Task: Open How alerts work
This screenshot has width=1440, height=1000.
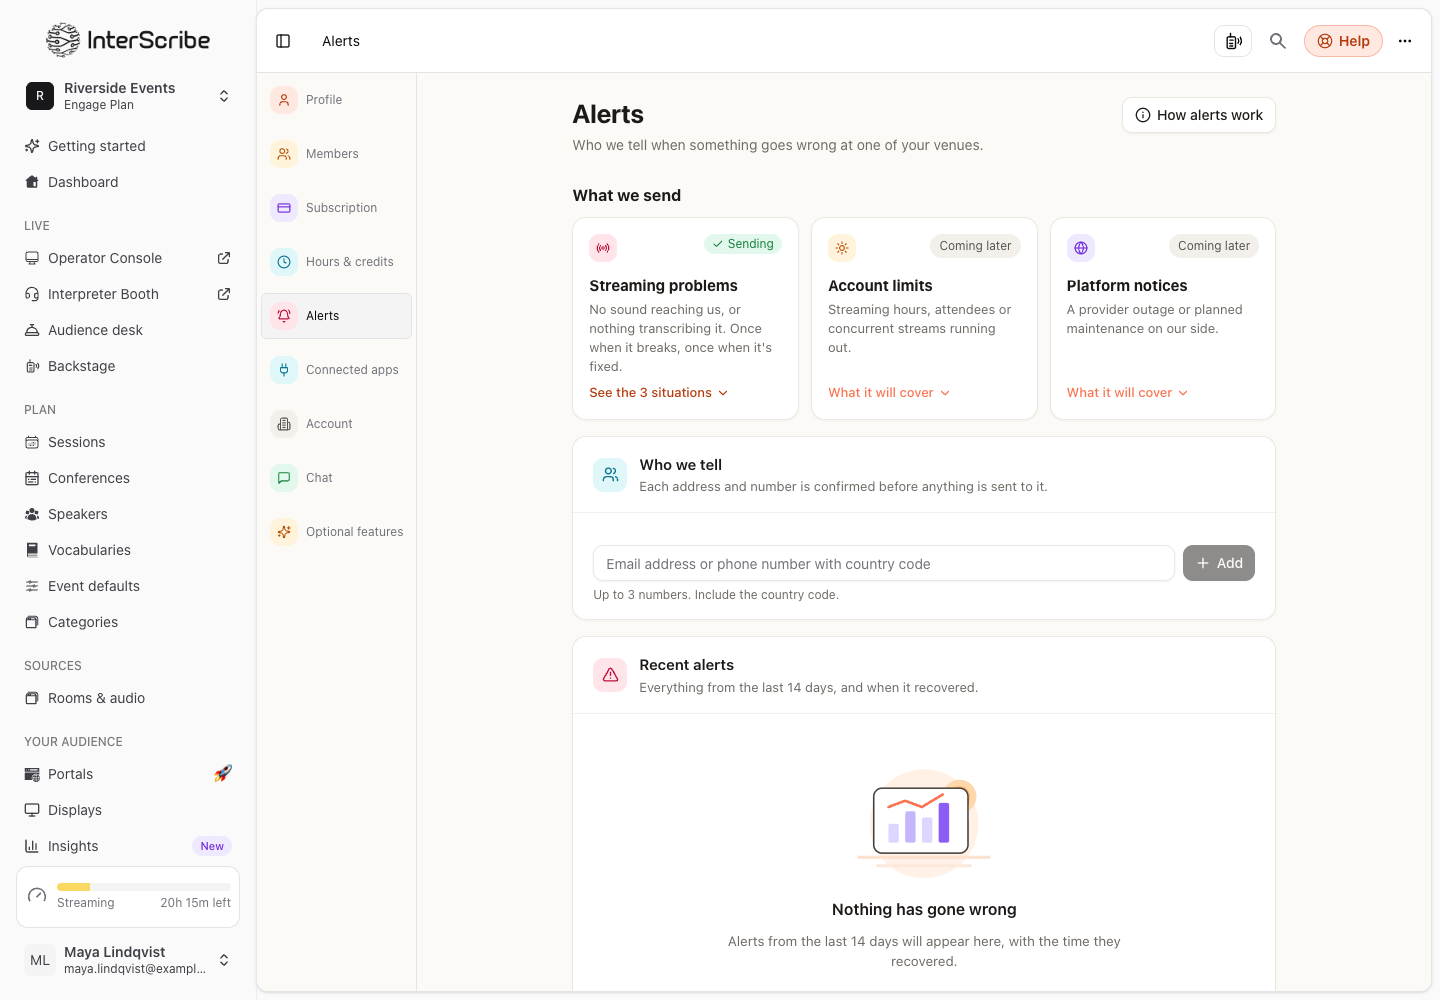Action: 1199,115
